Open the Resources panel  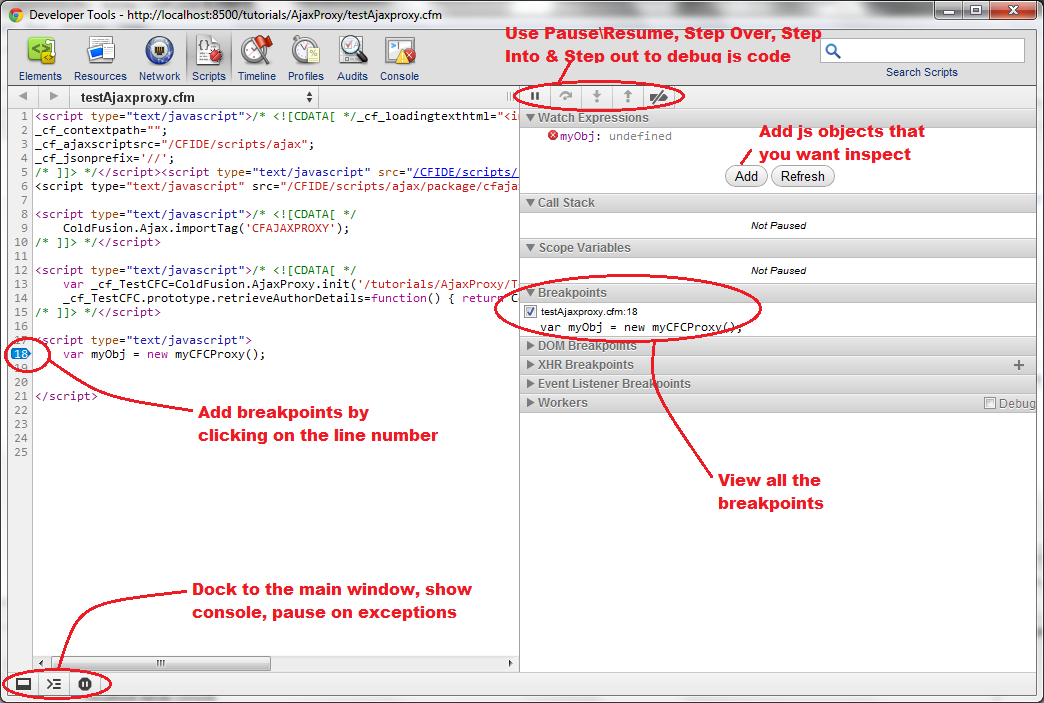pos(100,58)
